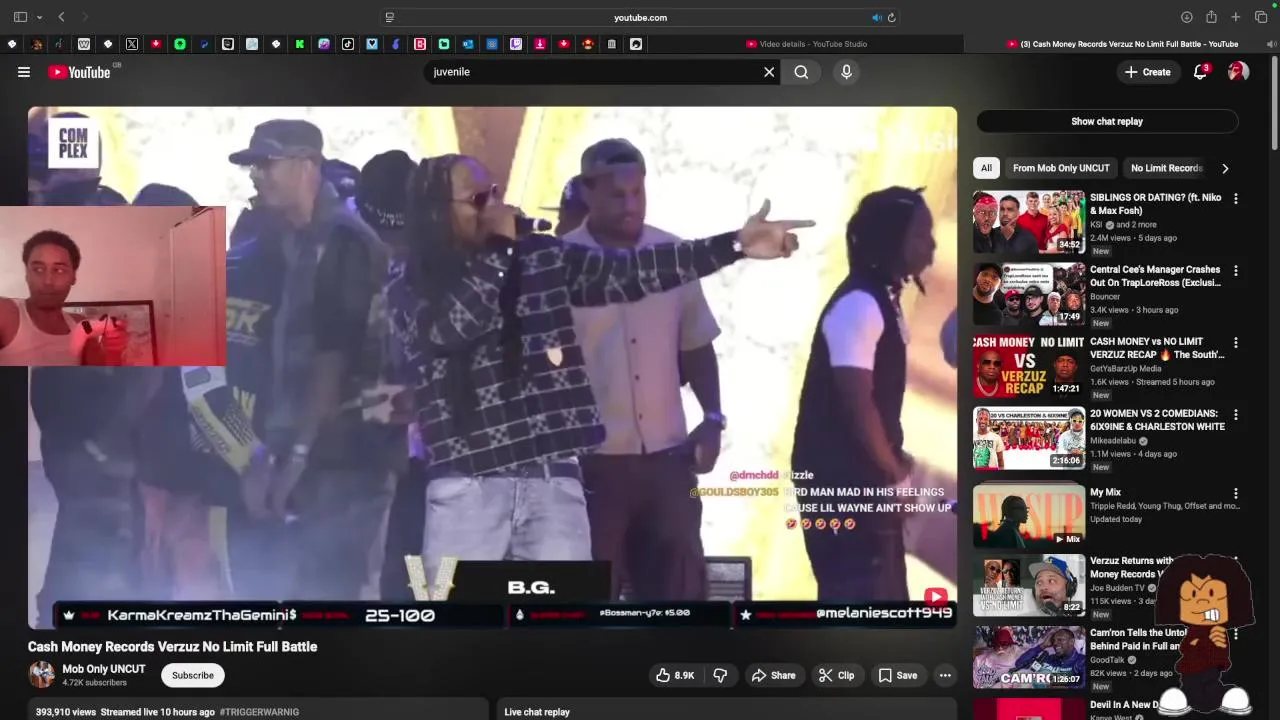Open options for My Mix

tap(1236, 494)
